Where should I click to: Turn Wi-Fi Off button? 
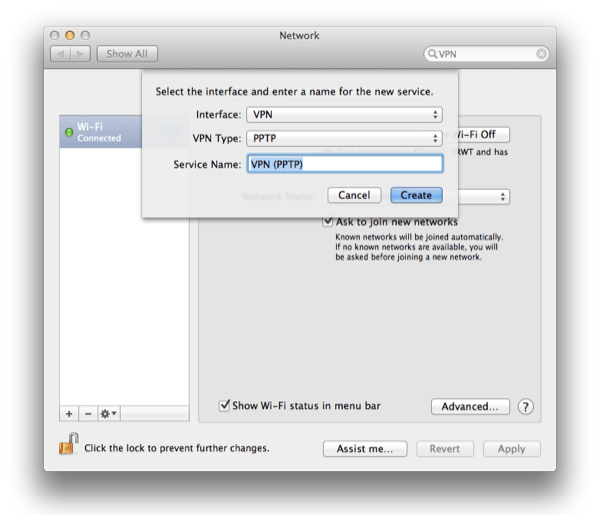(484, 135)
